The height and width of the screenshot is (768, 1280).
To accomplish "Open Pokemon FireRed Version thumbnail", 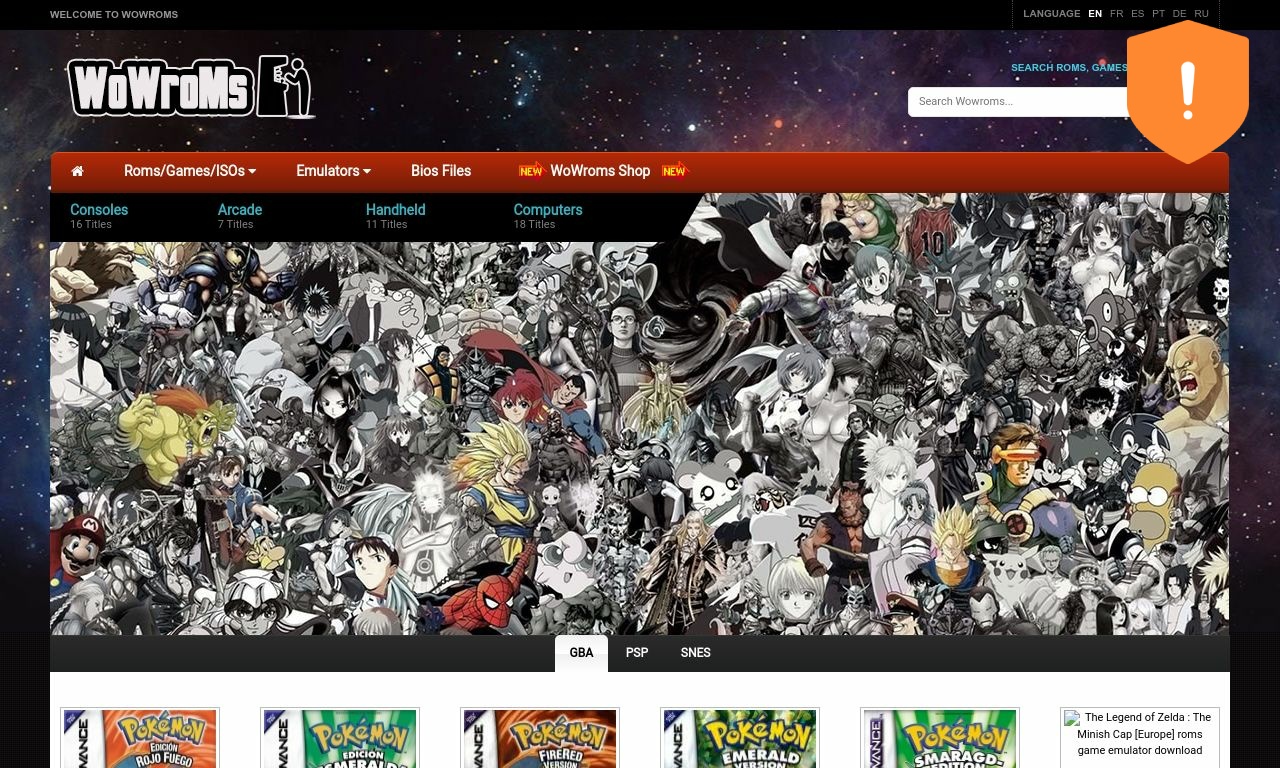I will click(x=540, y=738).
